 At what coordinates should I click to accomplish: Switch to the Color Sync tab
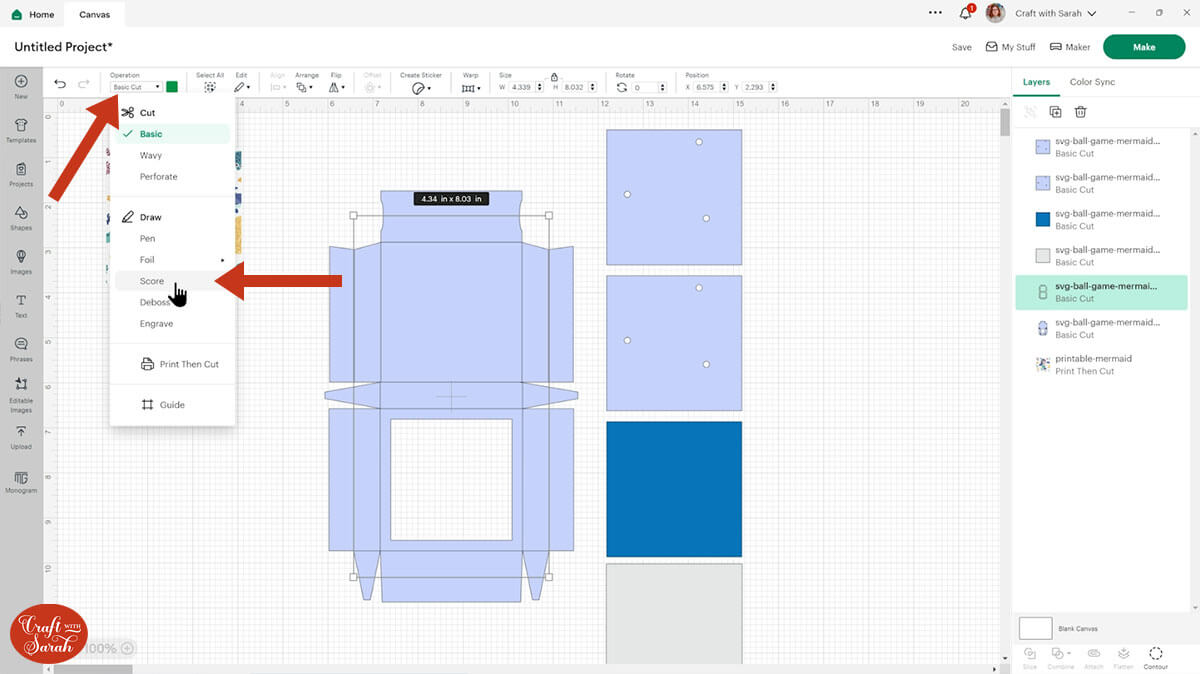coord(1092,82)
